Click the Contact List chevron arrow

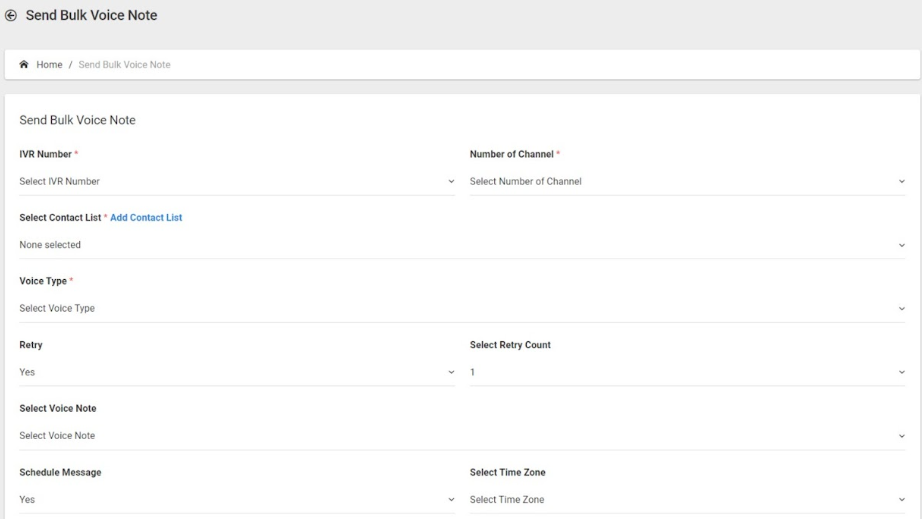tap(901, 245)
